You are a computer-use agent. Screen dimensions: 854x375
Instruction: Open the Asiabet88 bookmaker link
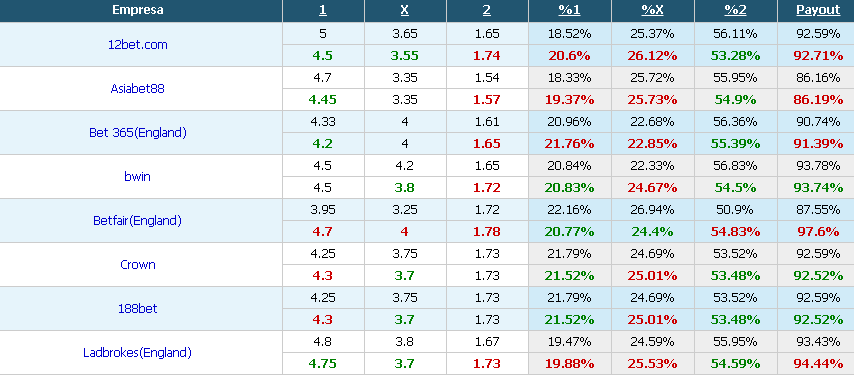(137, 89)
